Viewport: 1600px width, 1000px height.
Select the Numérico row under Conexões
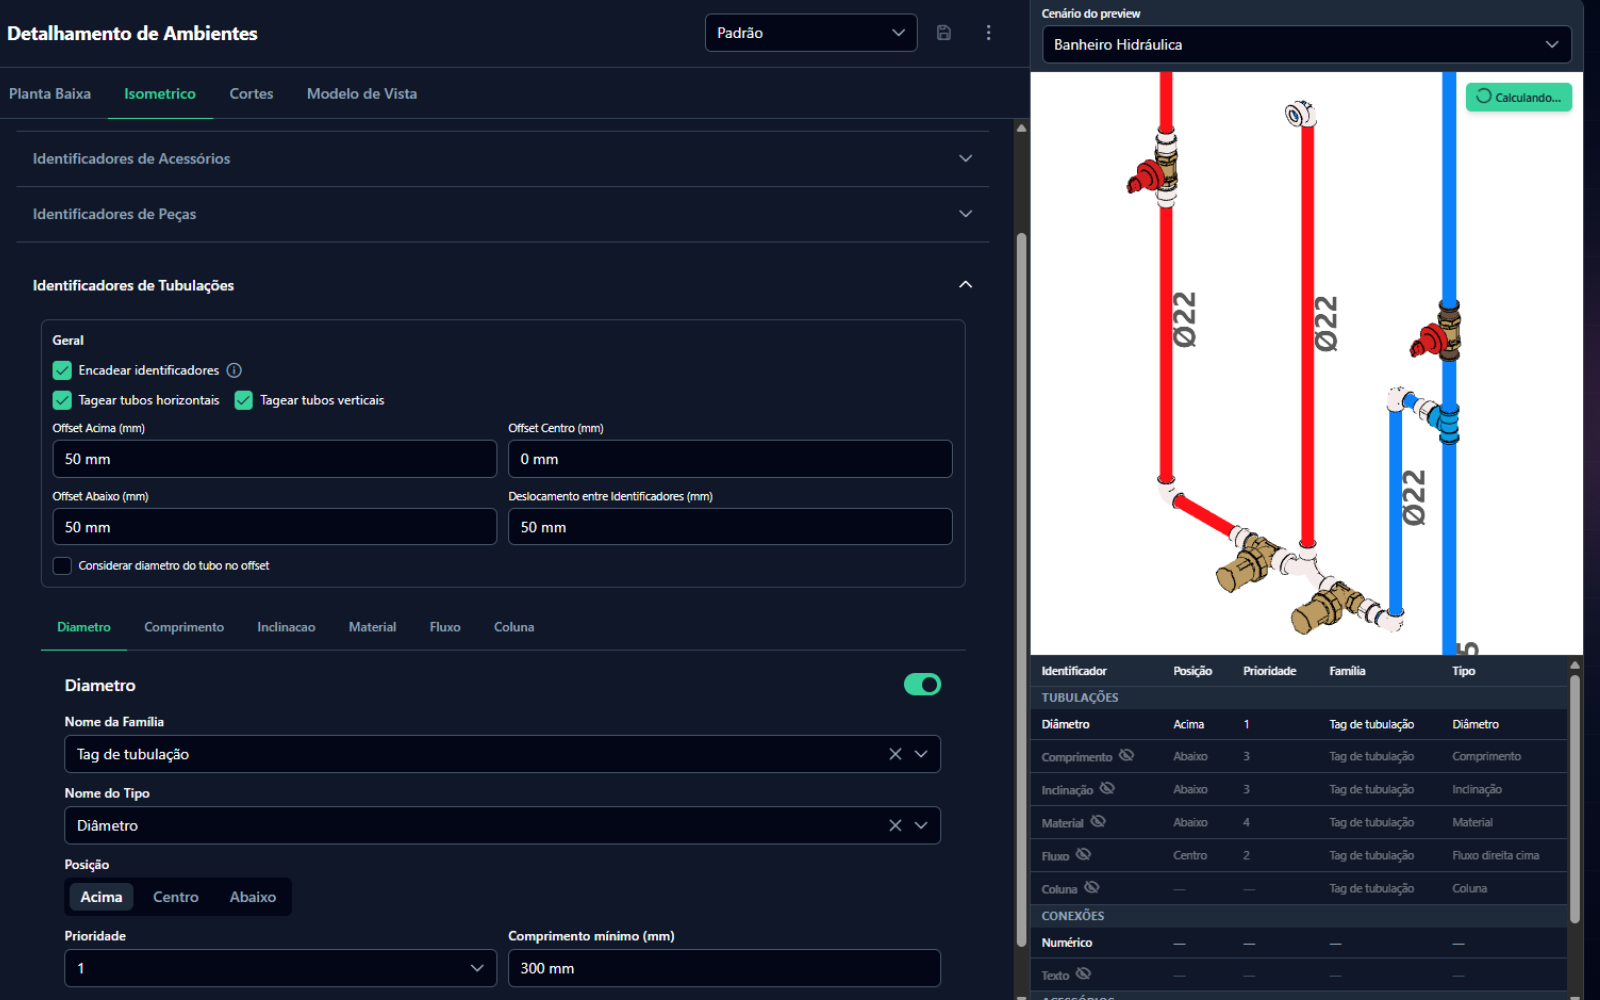click(1299, 943)
